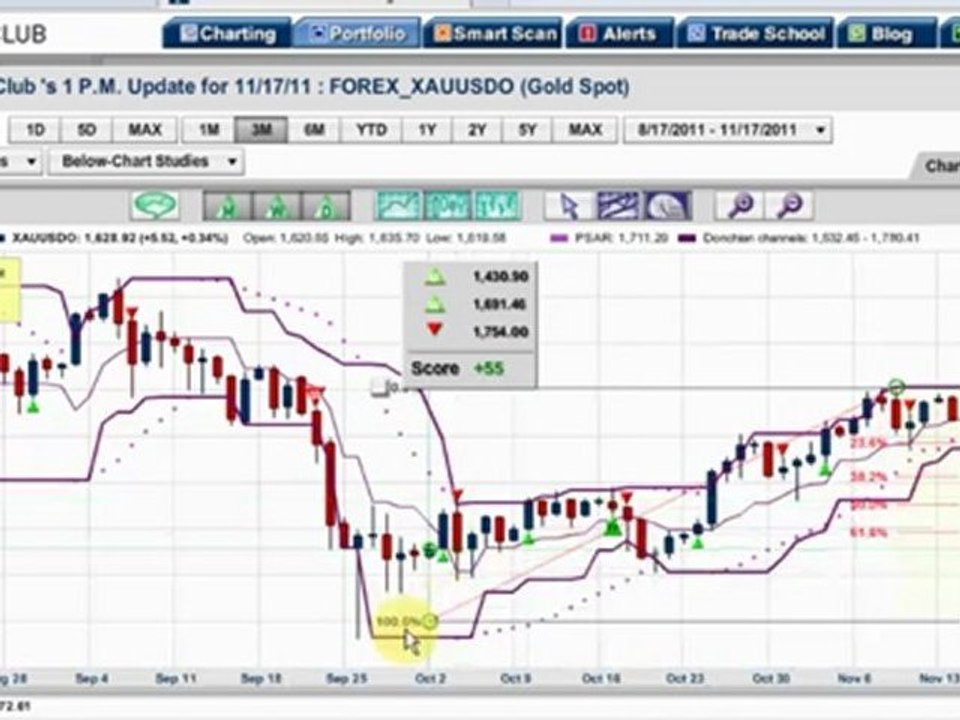Click the 61.8% Fibonacci level label
This screenshot has width=960, height=720.
[869, 533]
